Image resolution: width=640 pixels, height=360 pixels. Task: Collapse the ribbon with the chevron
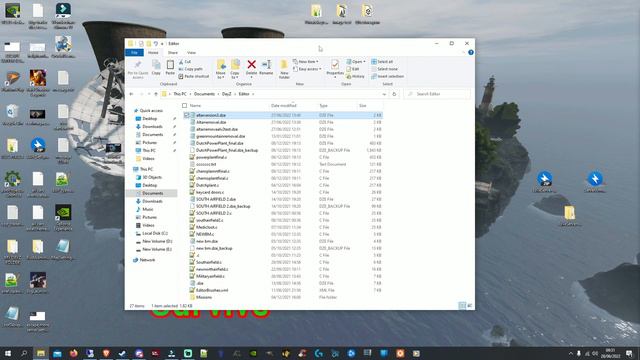[x=463, y=52]
